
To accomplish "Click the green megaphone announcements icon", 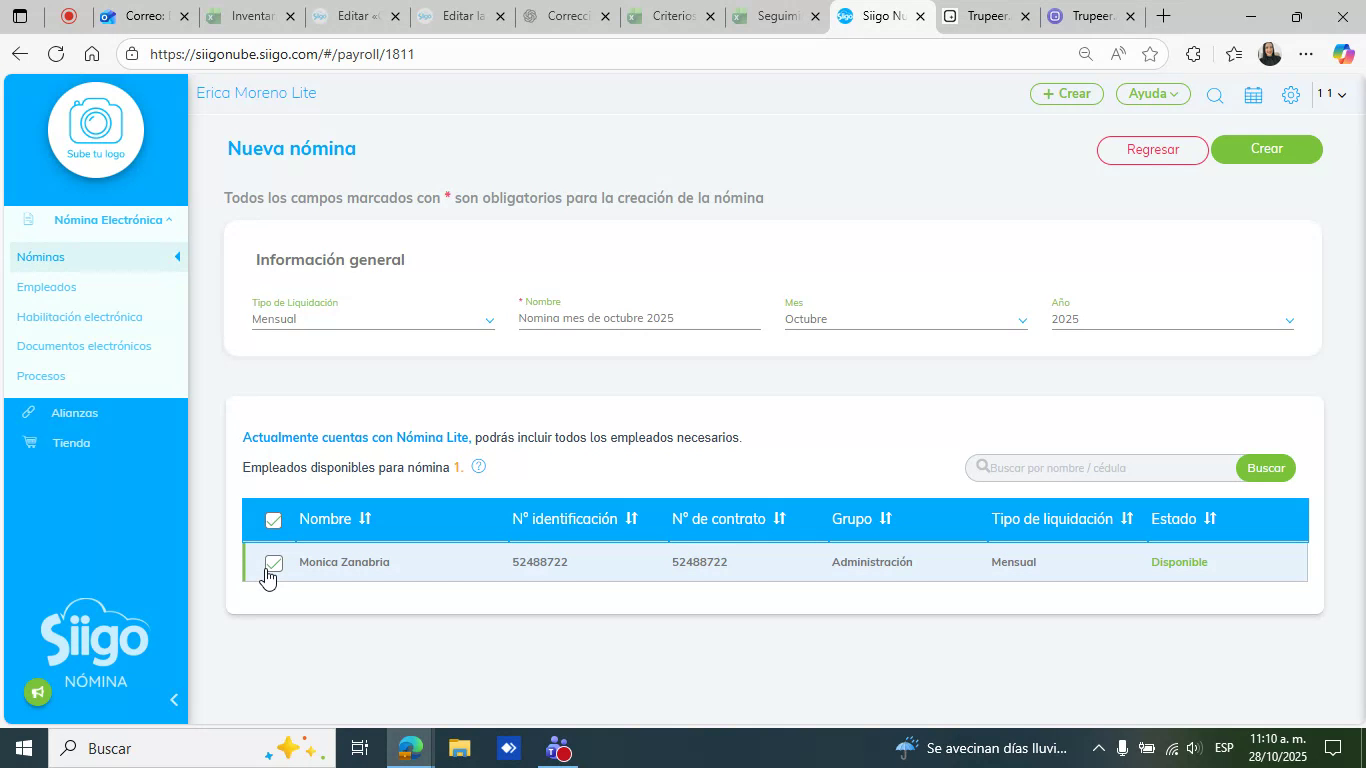I will coord(38,692).
